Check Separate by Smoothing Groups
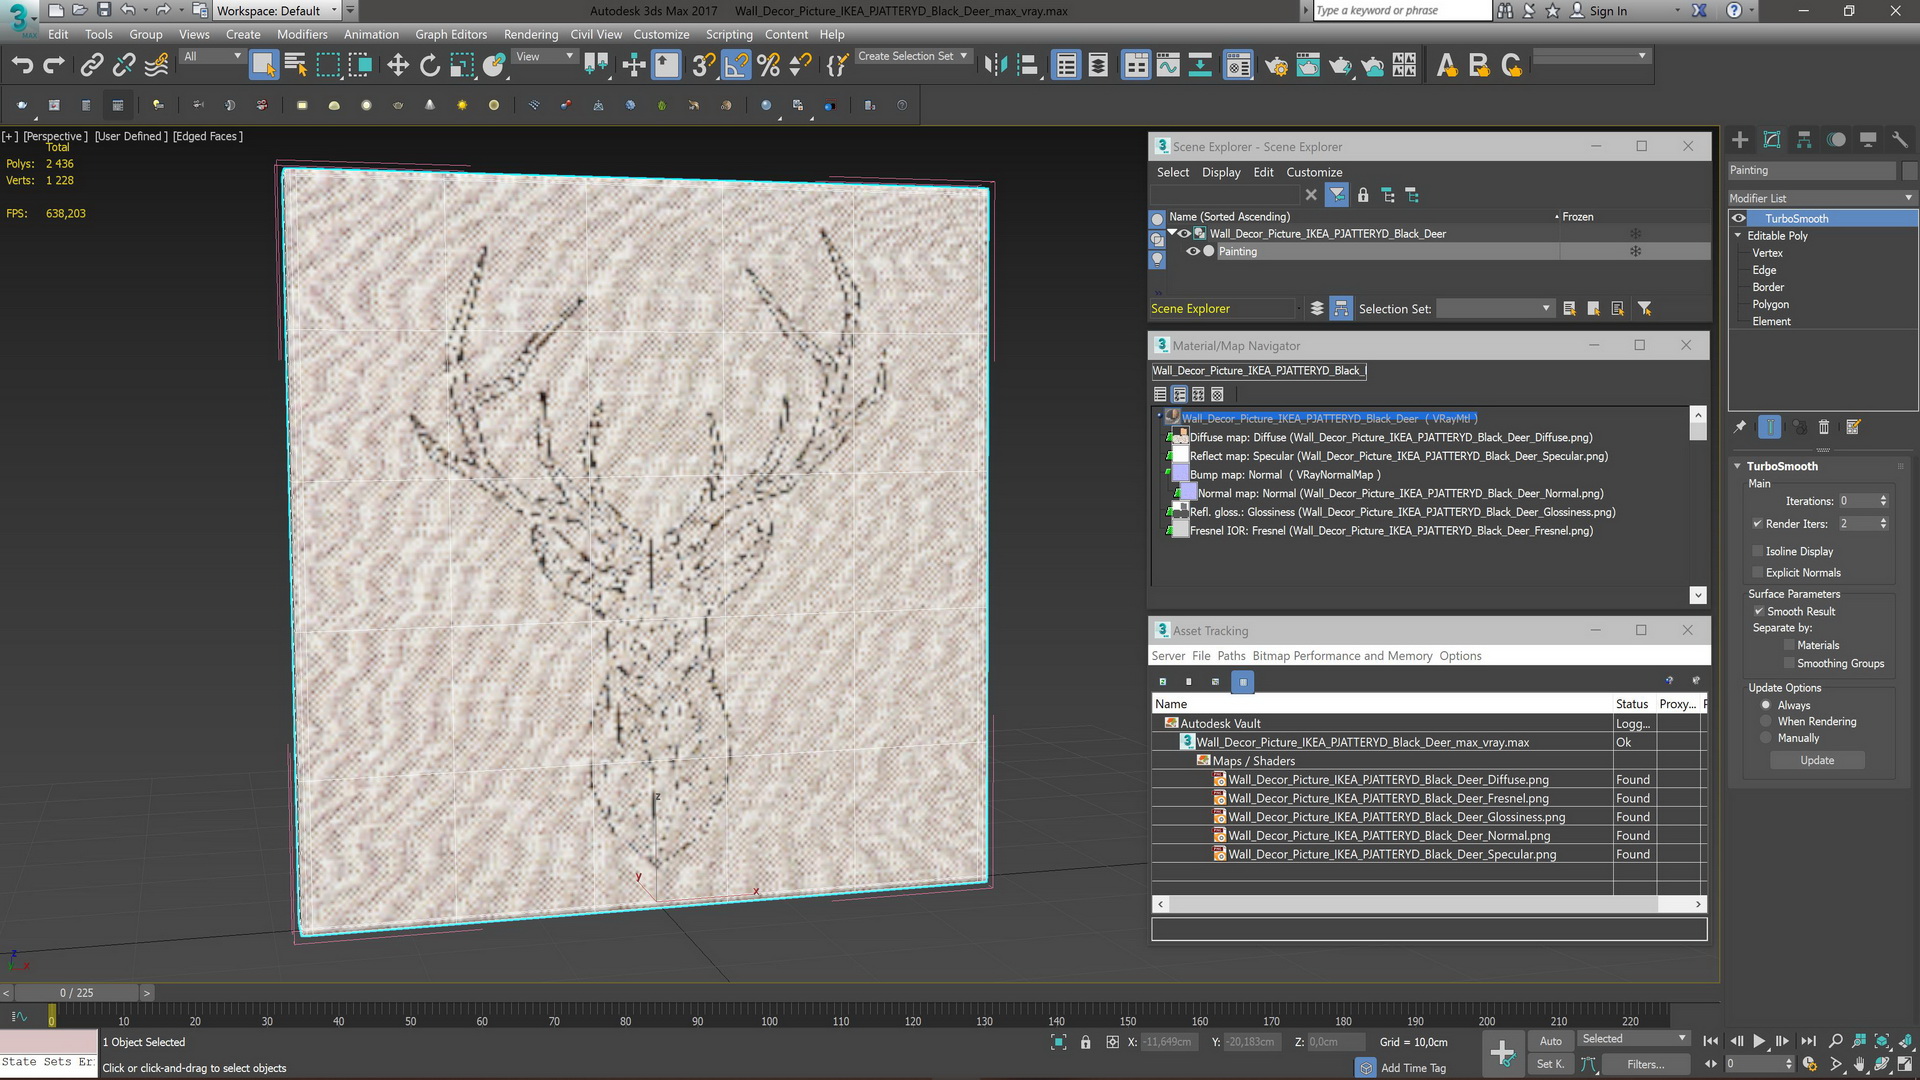 tap(1789, 664)
